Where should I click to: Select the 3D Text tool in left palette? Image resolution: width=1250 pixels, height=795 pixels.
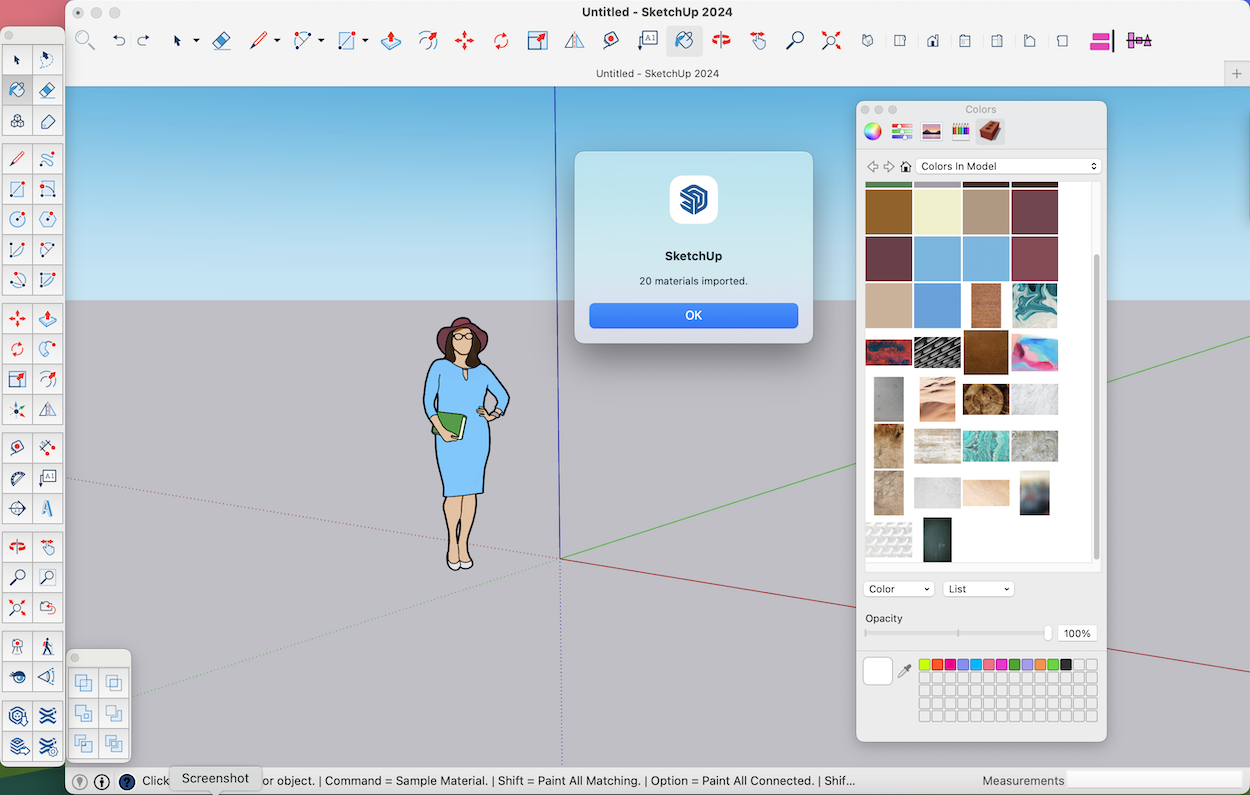(47, 508)
